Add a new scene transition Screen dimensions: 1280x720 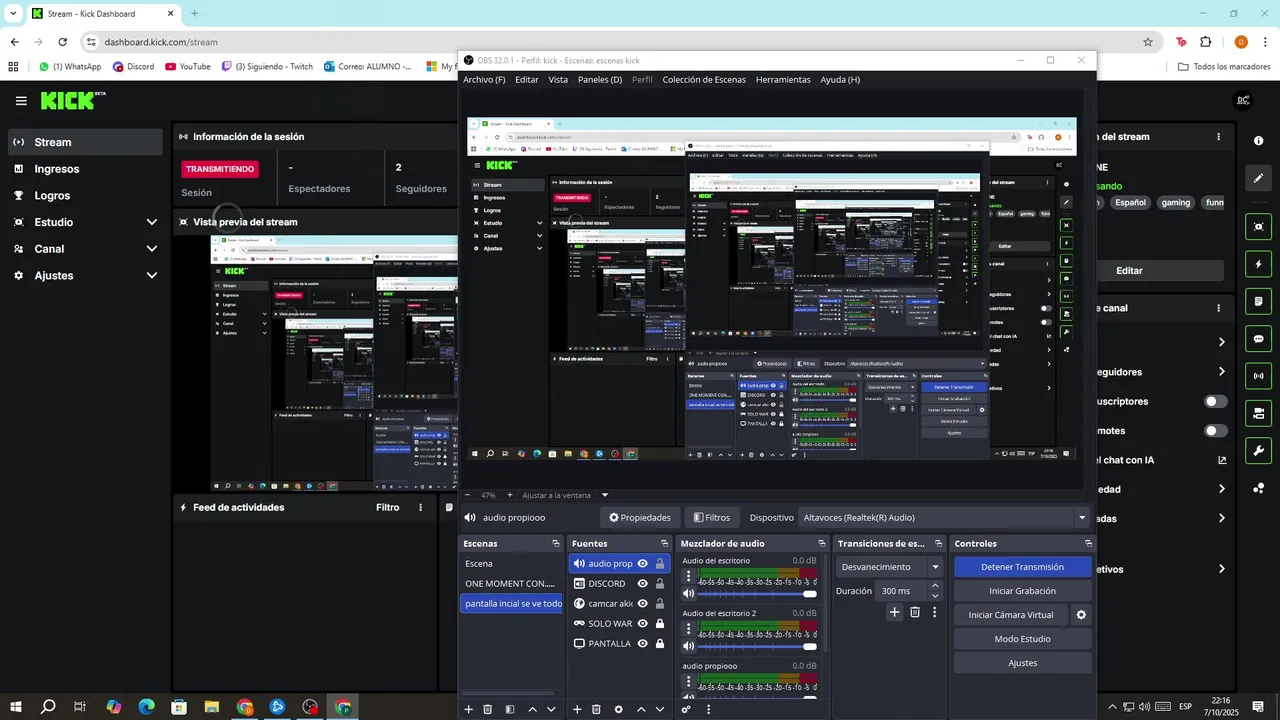tap(895, 612)
